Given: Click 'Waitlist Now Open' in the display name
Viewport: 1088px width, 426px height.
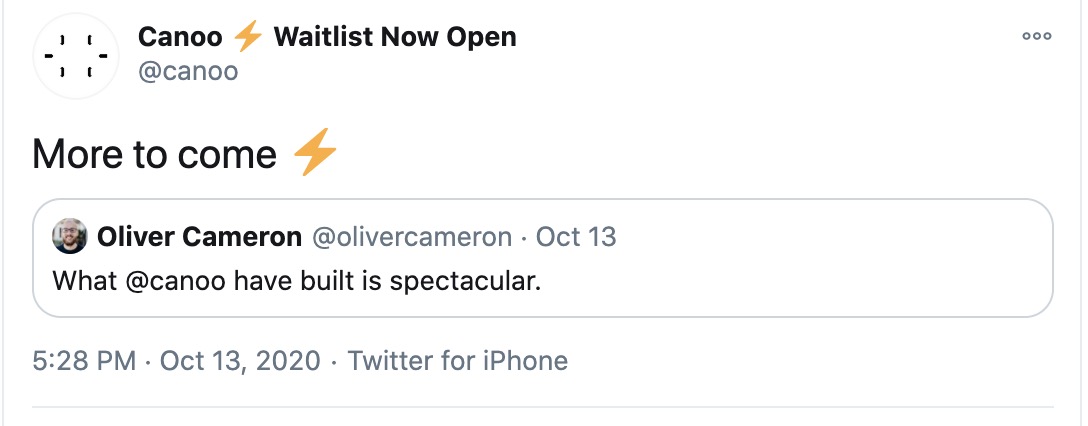Looking at the screenshot, I should pos(395,37).
